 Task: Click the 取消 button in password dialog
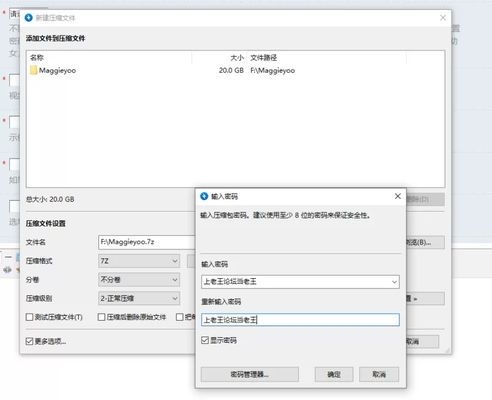379,374
